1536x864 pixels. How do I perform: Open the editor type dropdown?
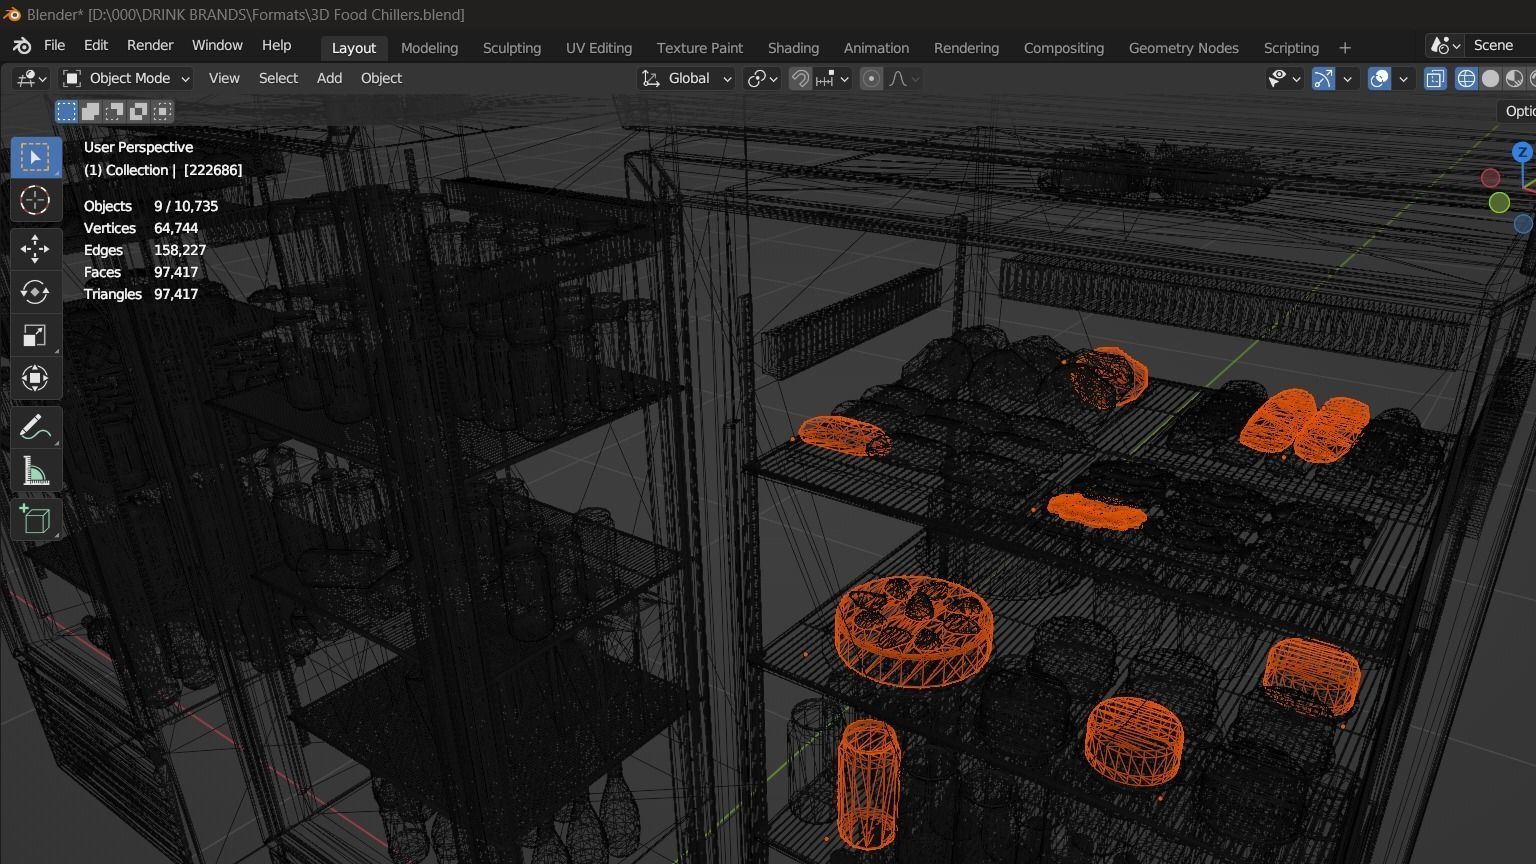pyautogui.click(x=30, y=78)
